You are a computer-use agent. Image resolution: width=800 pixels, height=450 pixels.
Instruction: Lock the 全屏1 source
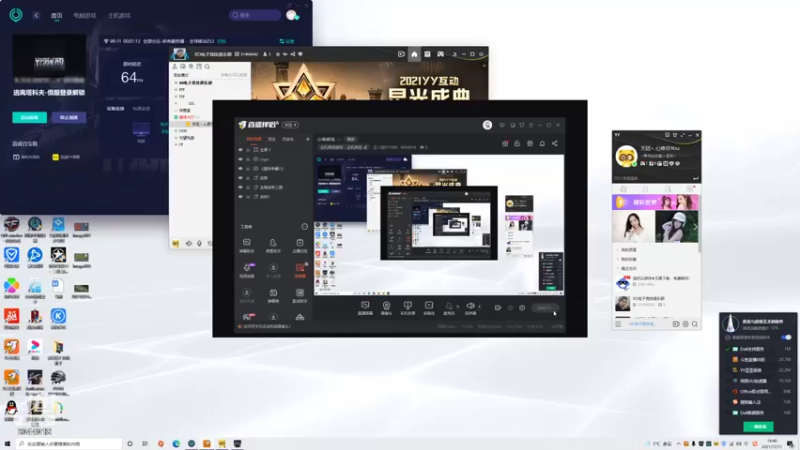tap(248, 150)
